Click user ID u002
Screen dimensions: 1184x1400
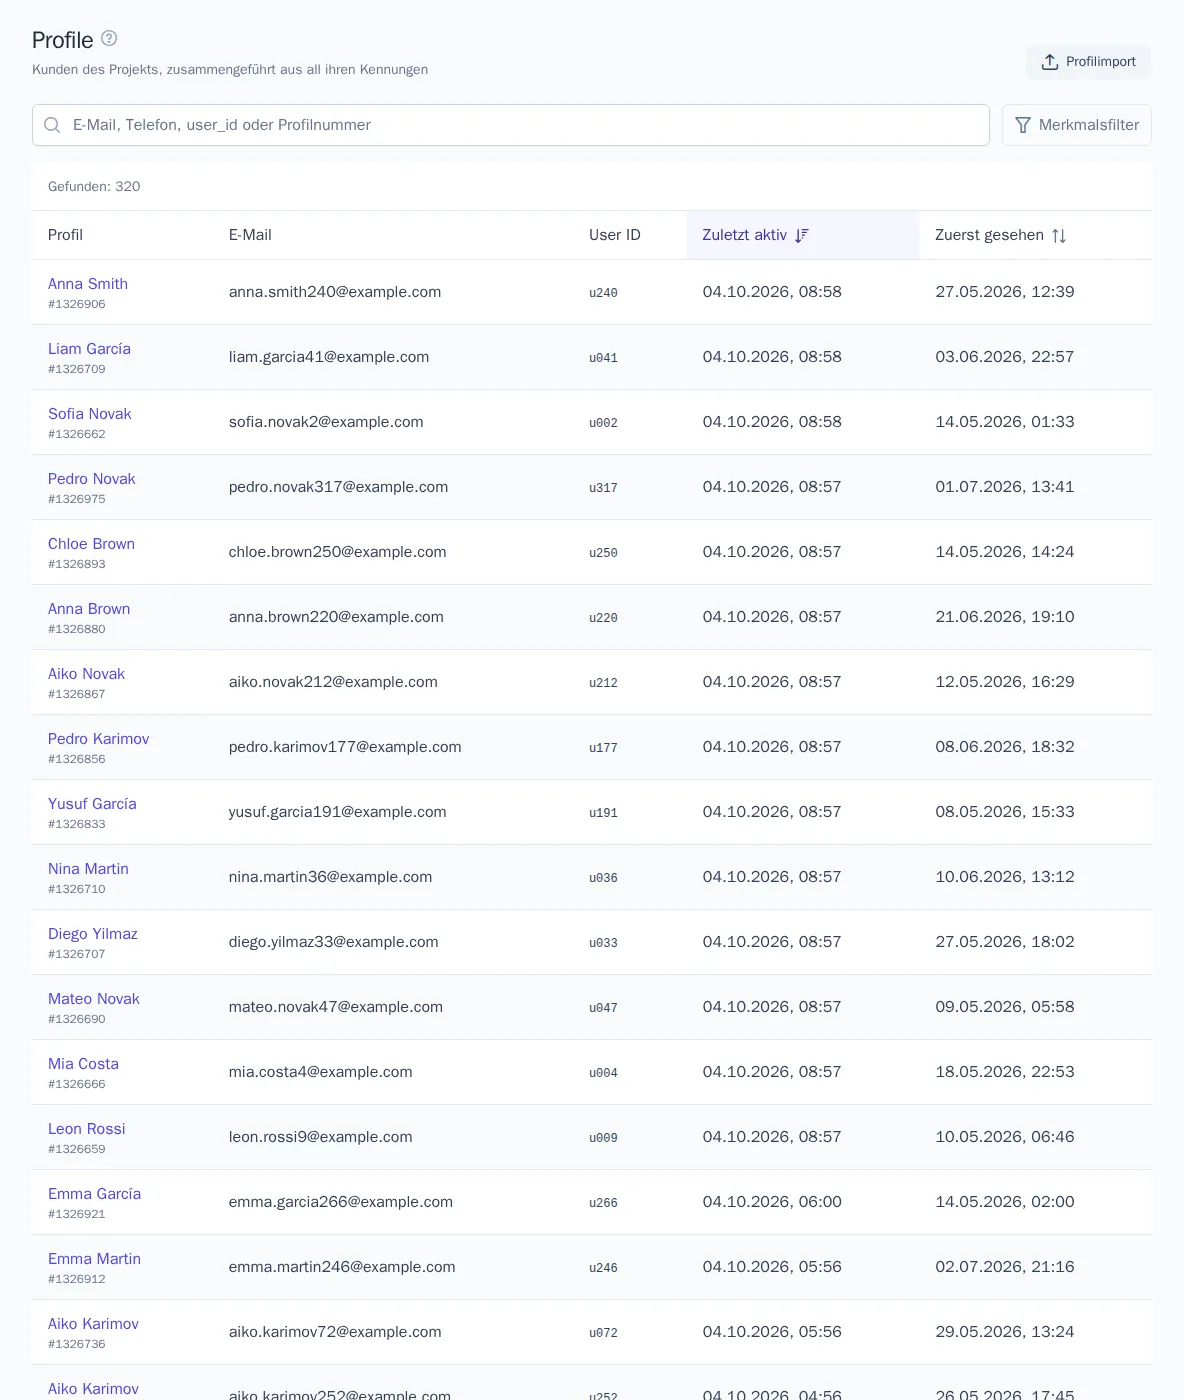click(x=603, y=423)
